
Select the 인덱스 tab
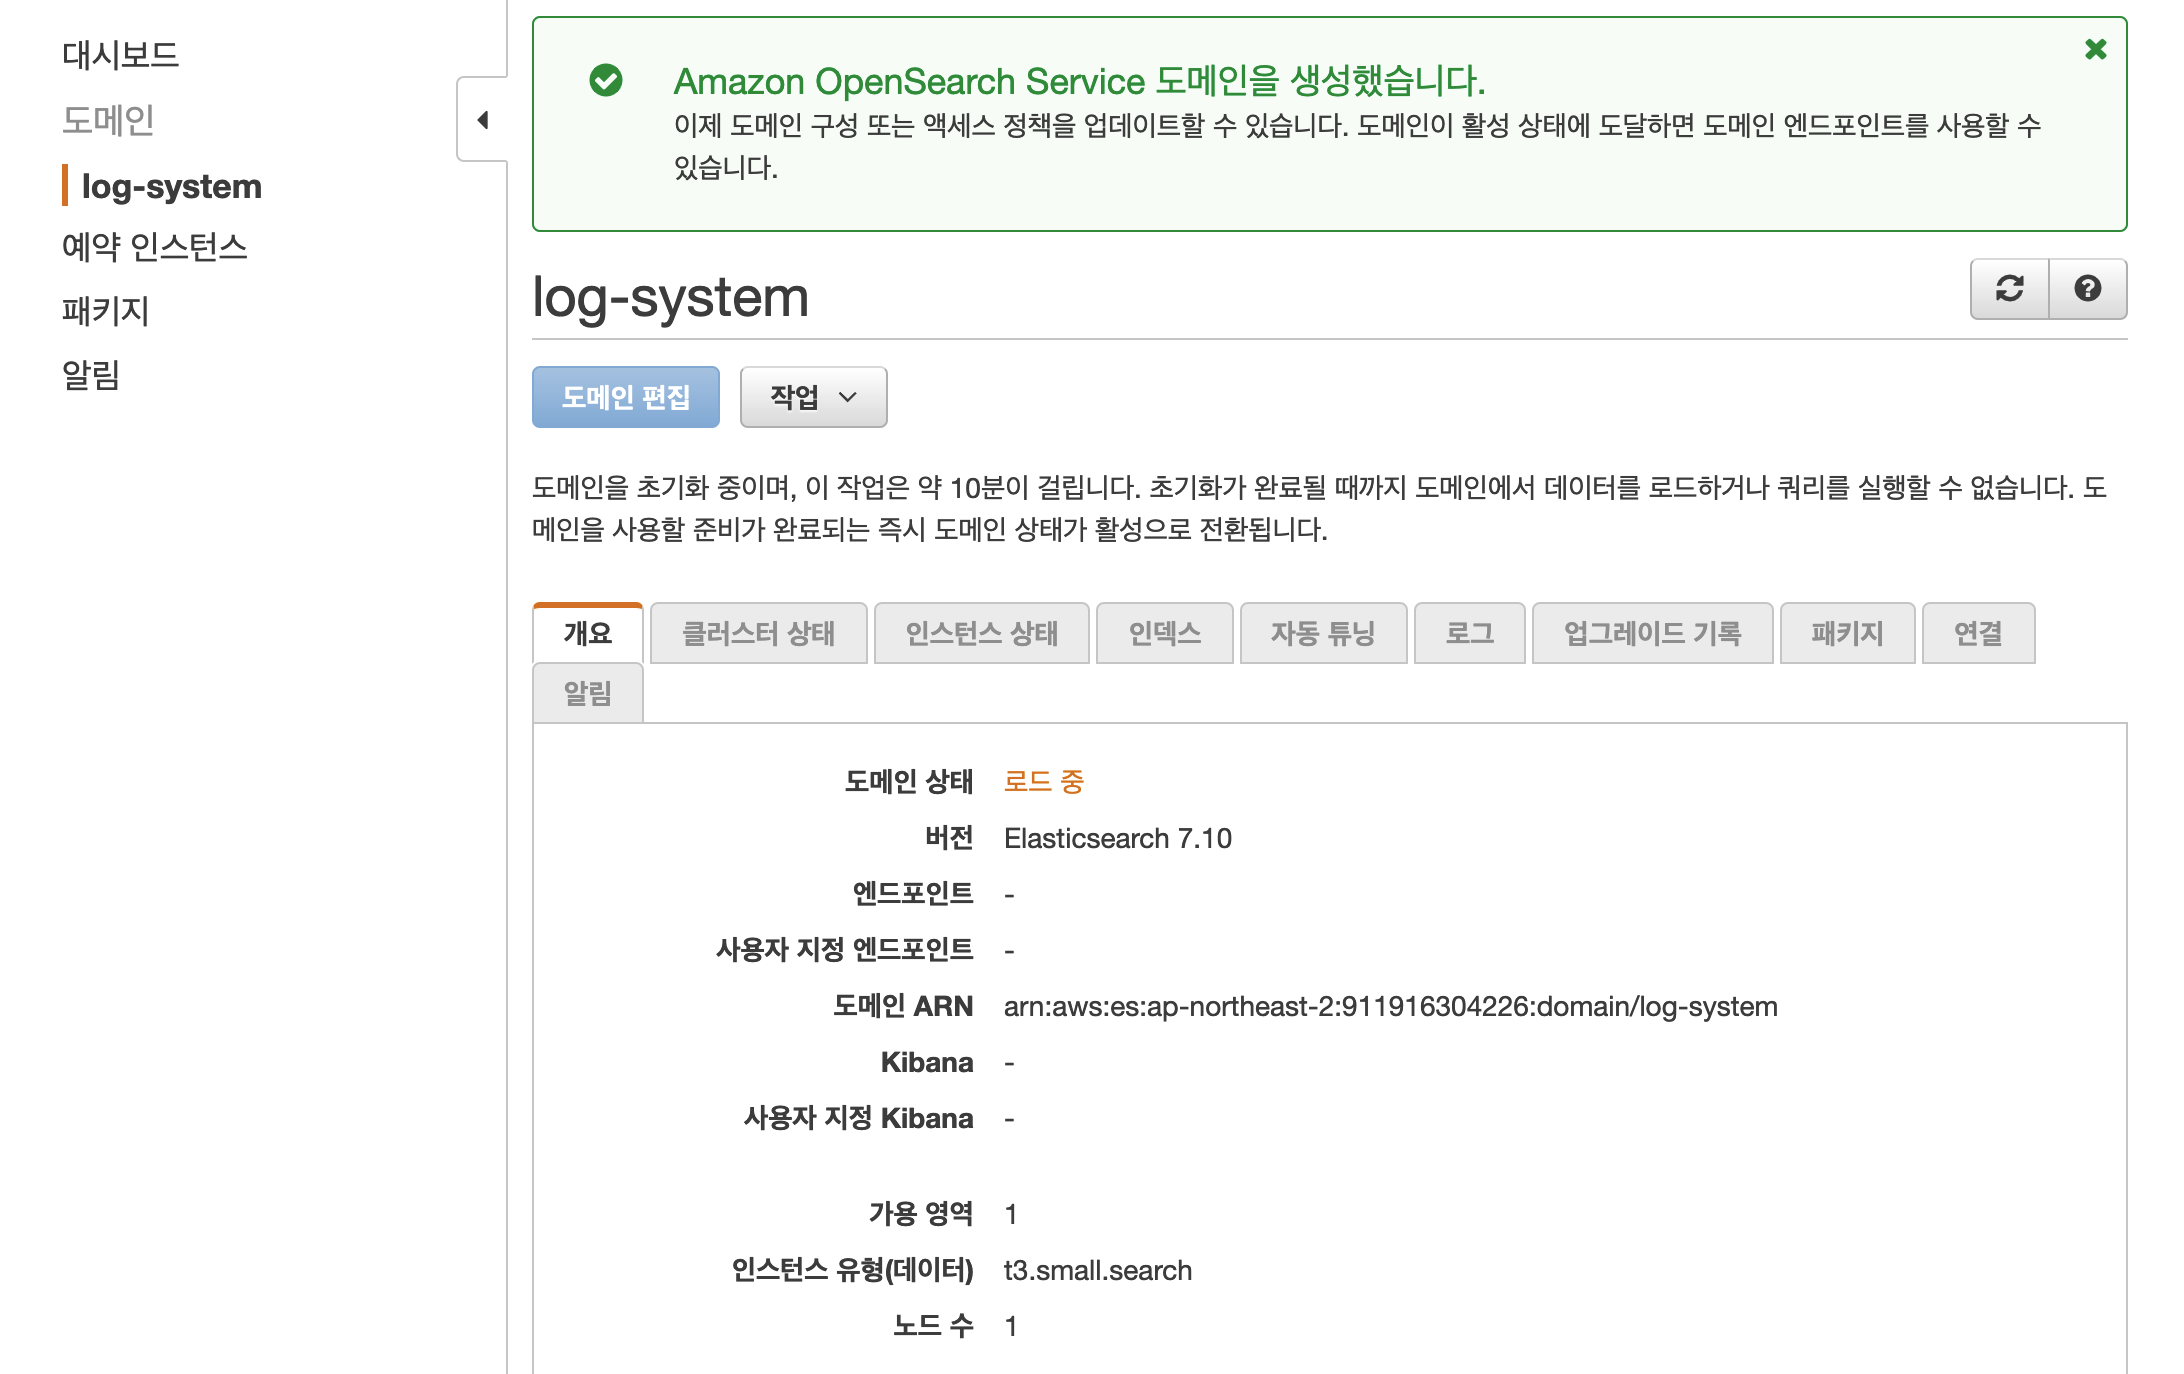pos(1164,633)
